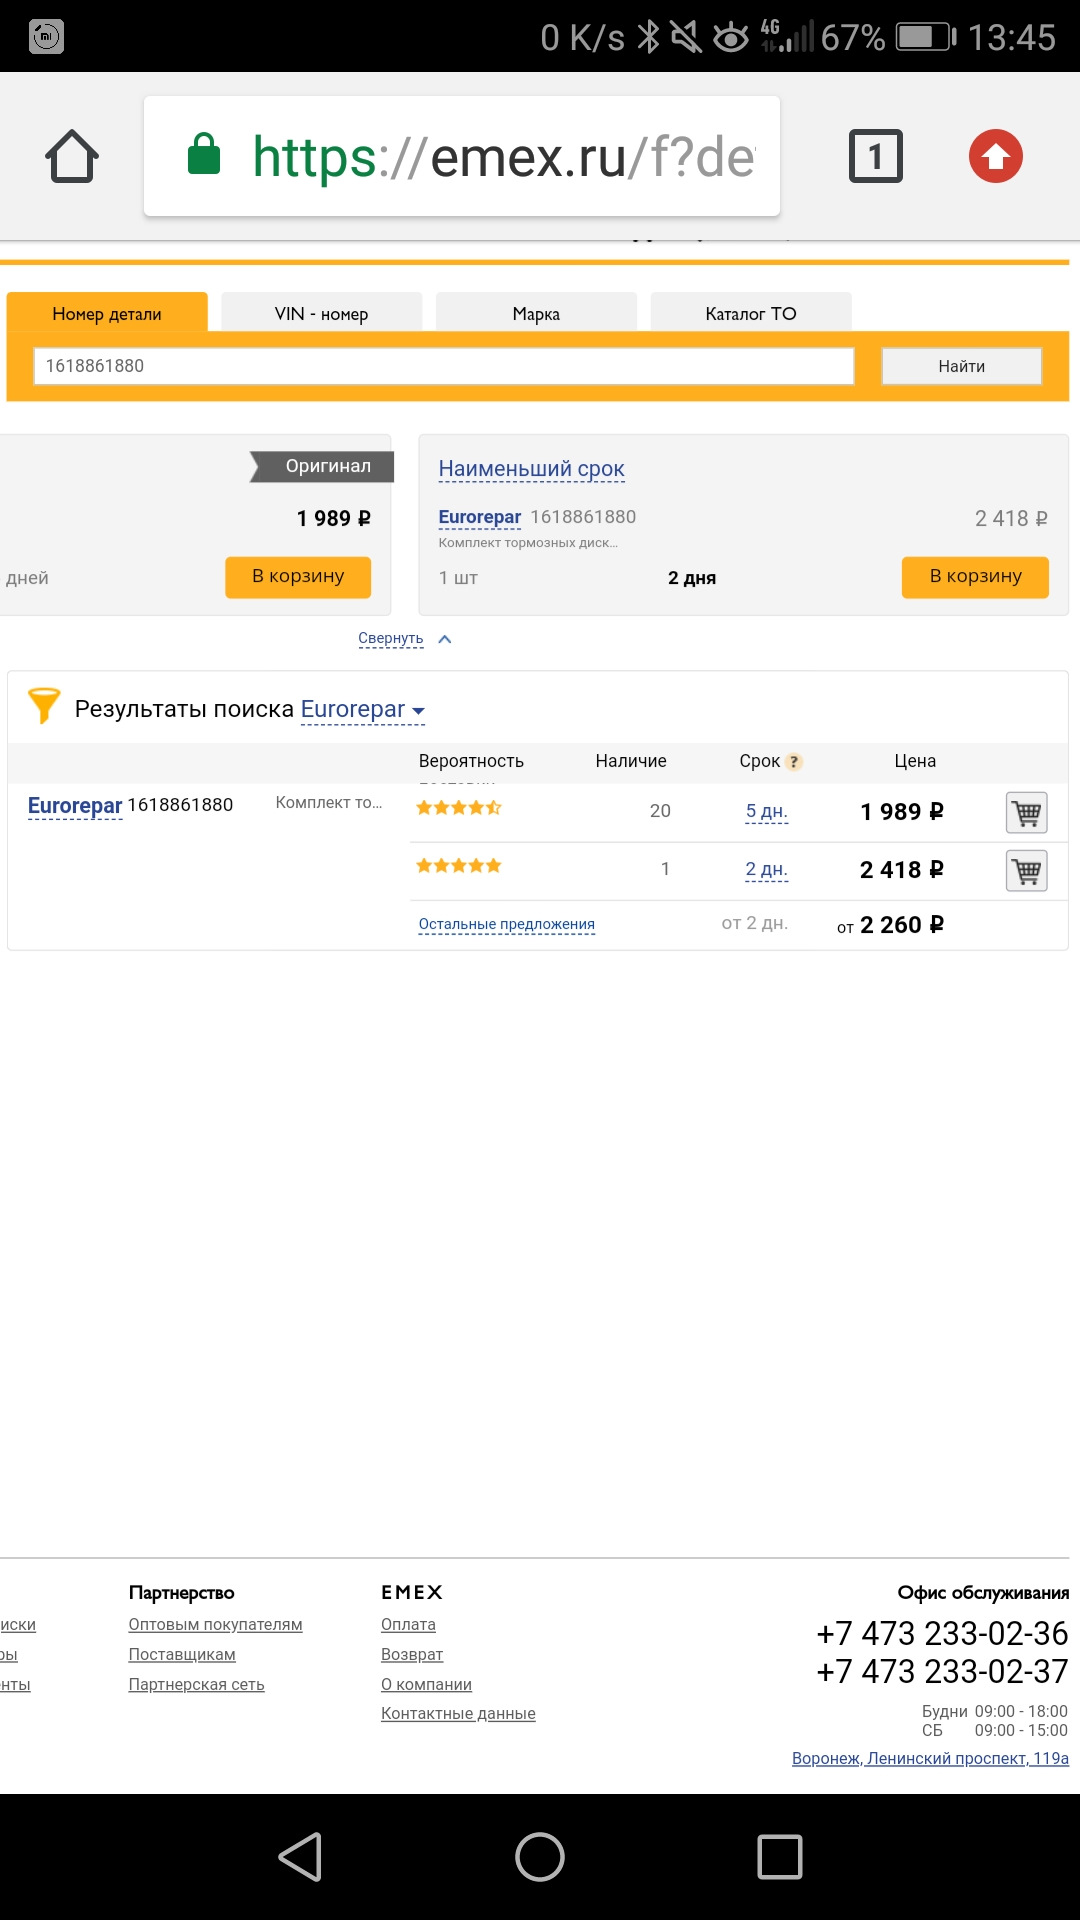Tap the browser home icon
Viewport: 1080px width, 1920px height.
point(72,157)
